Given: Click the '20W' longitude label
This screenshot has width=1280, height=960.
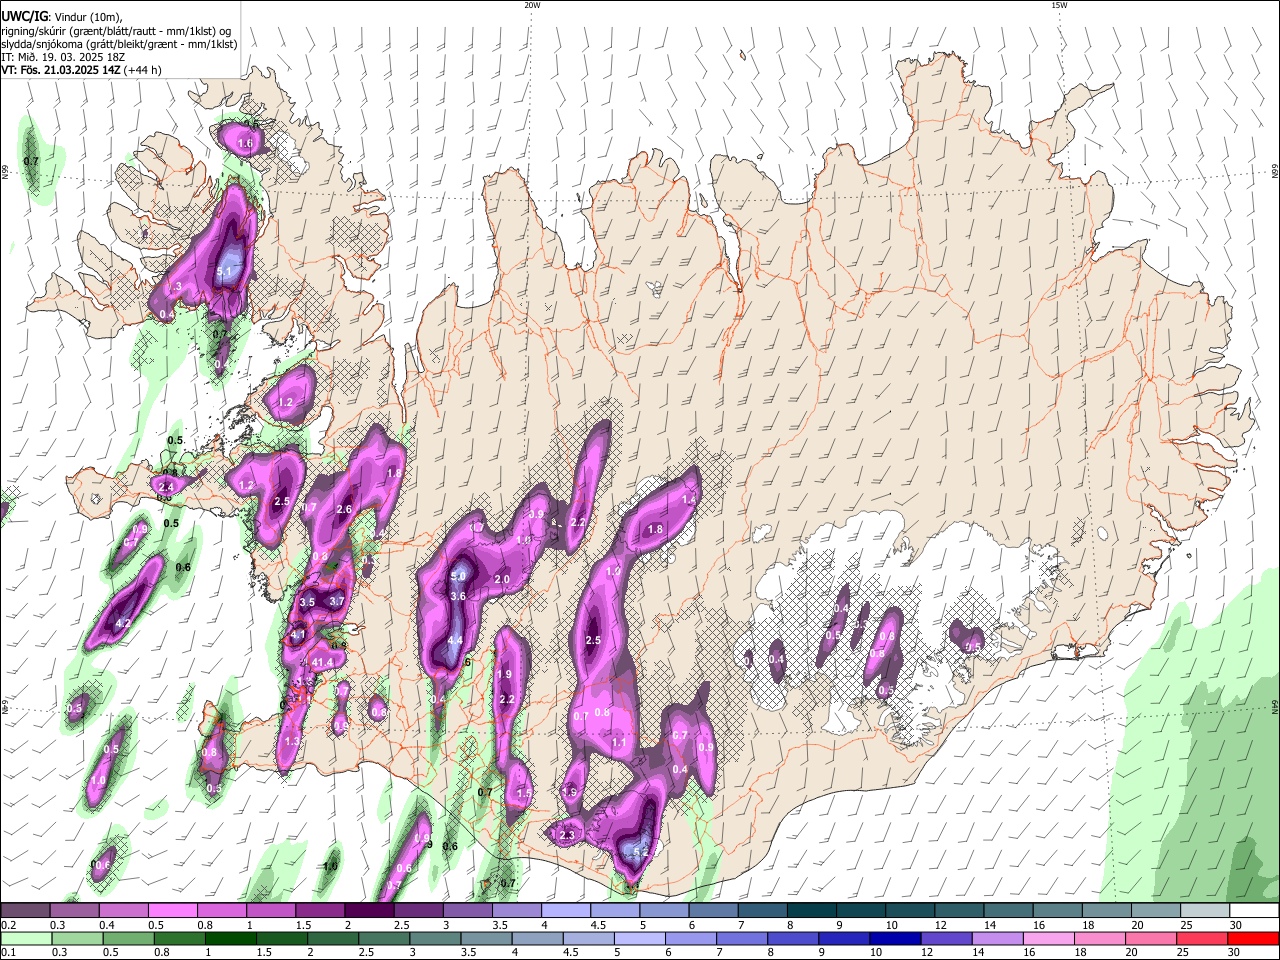Looking at the screenshot, I should pos(532,5).
